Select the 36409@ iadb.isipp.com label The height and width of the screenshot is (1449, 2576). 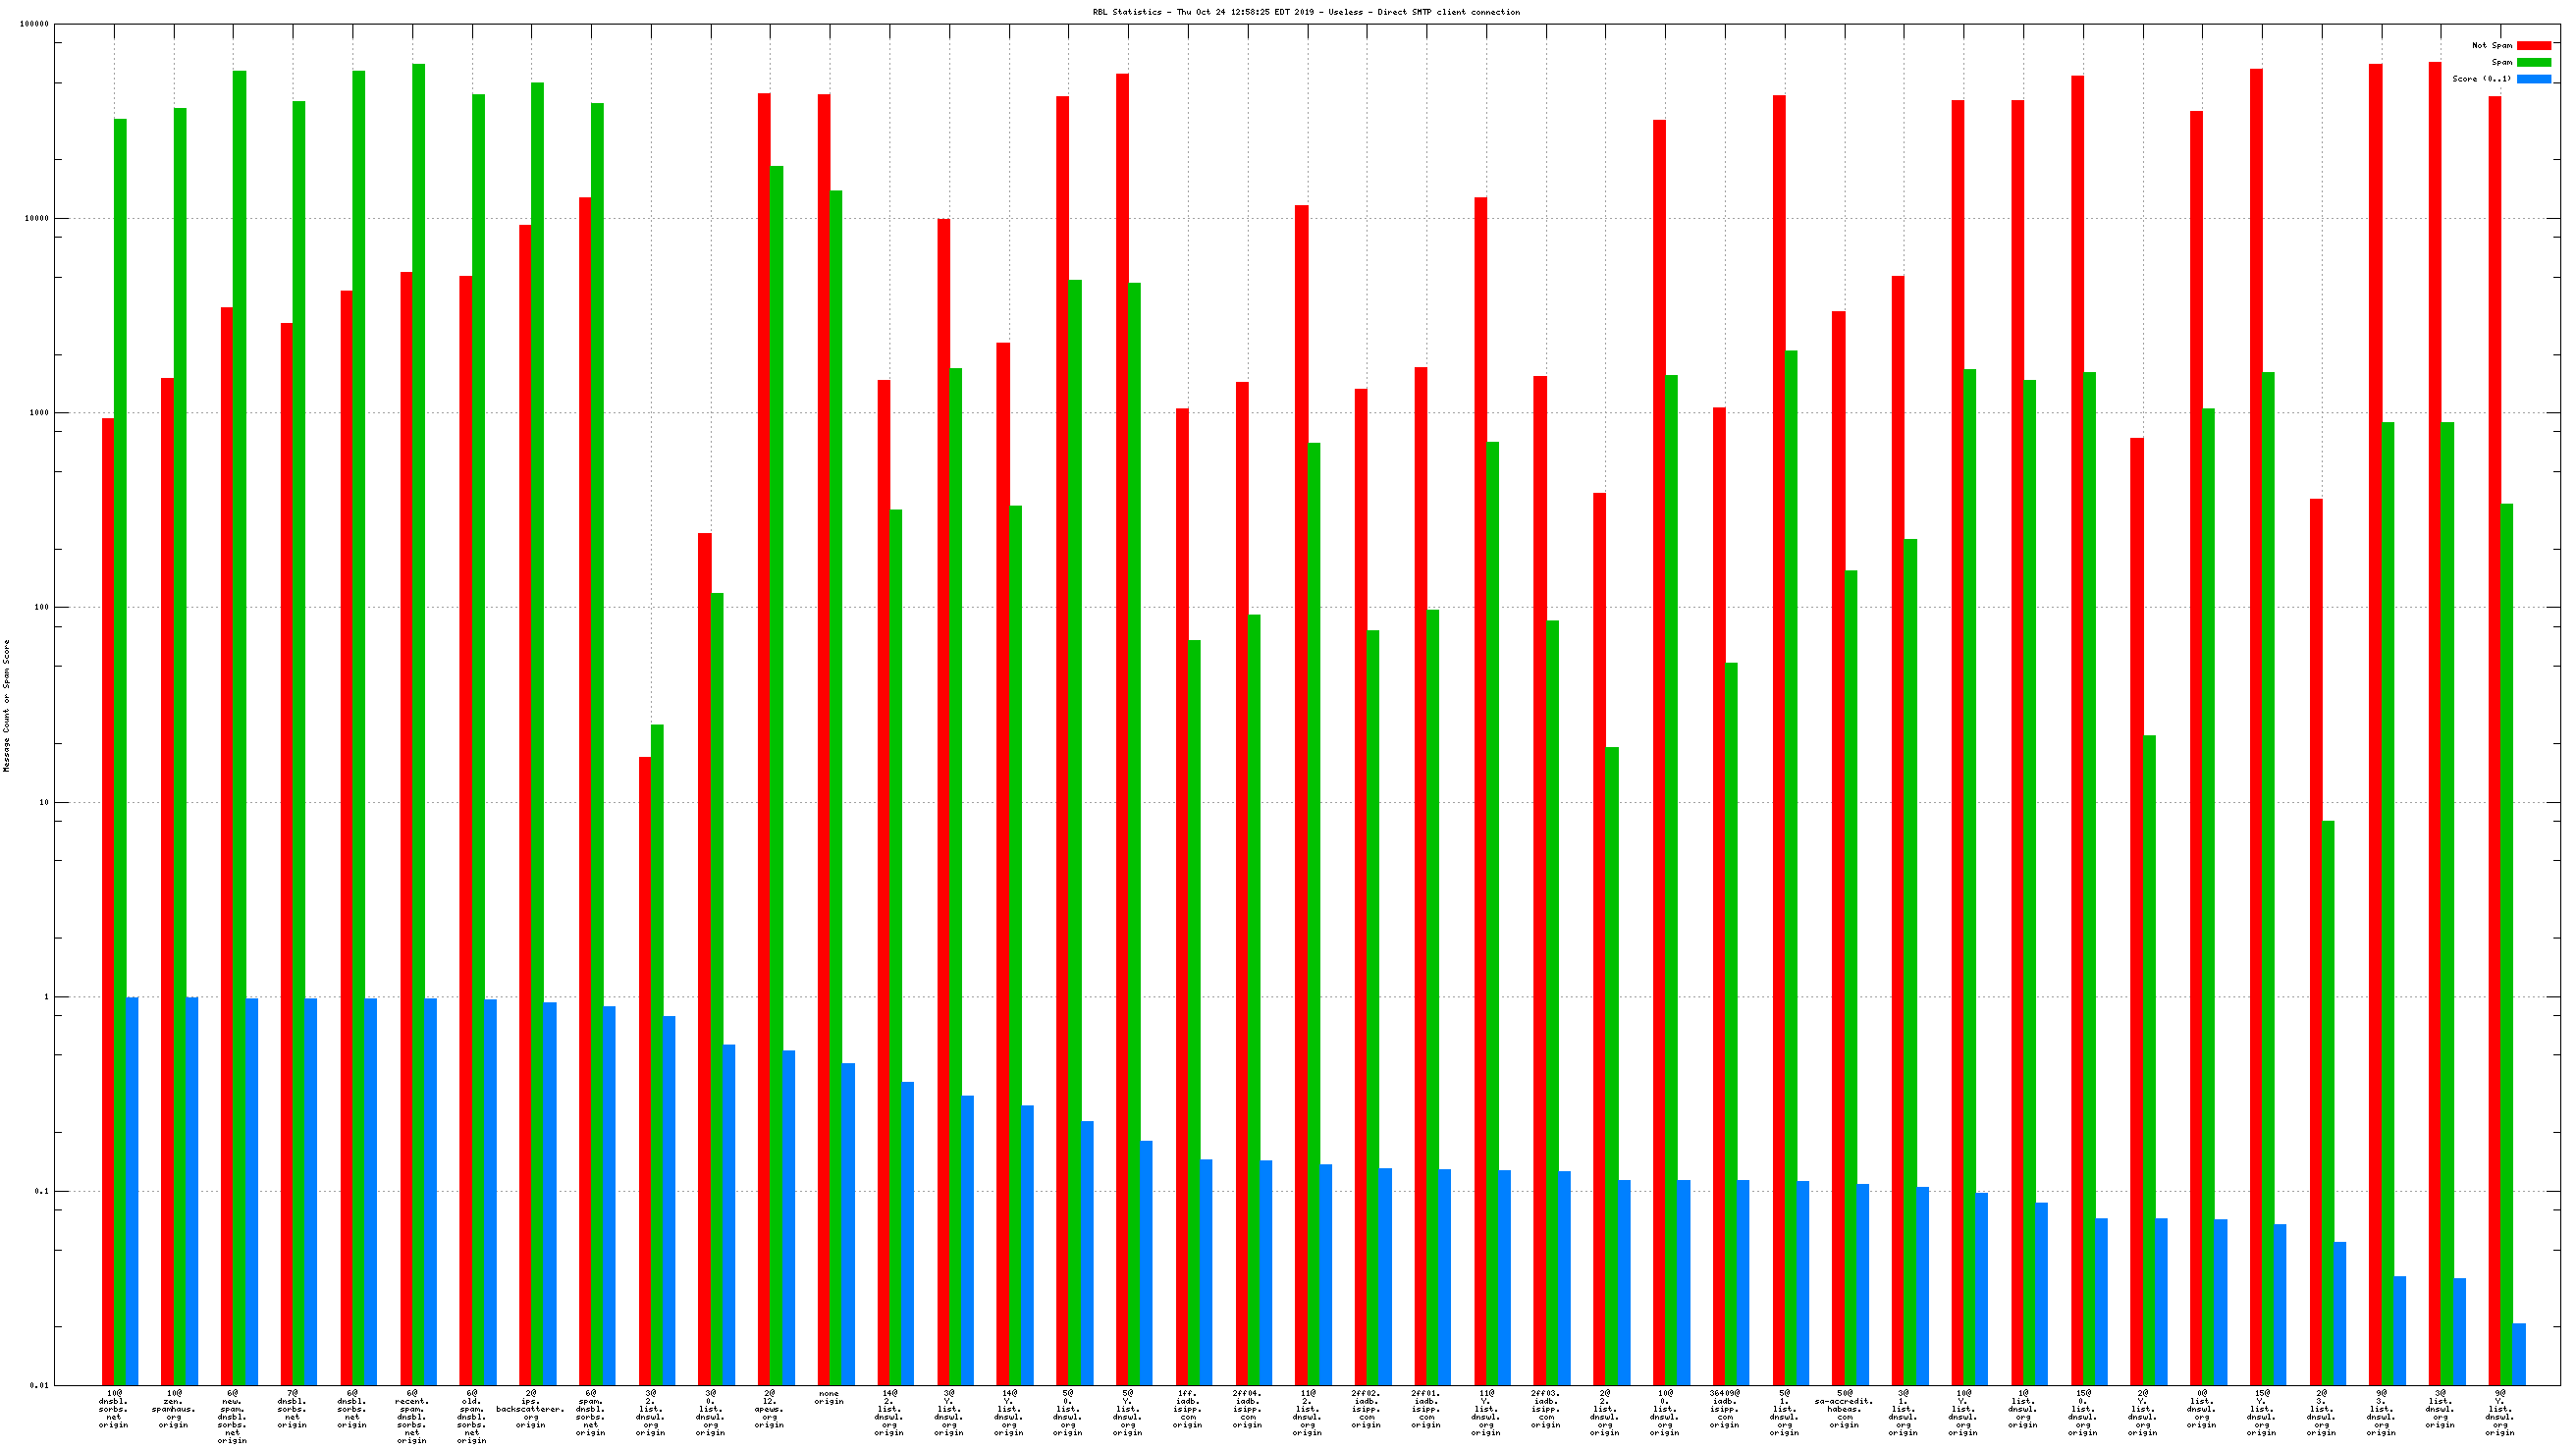[1725, 1408]
